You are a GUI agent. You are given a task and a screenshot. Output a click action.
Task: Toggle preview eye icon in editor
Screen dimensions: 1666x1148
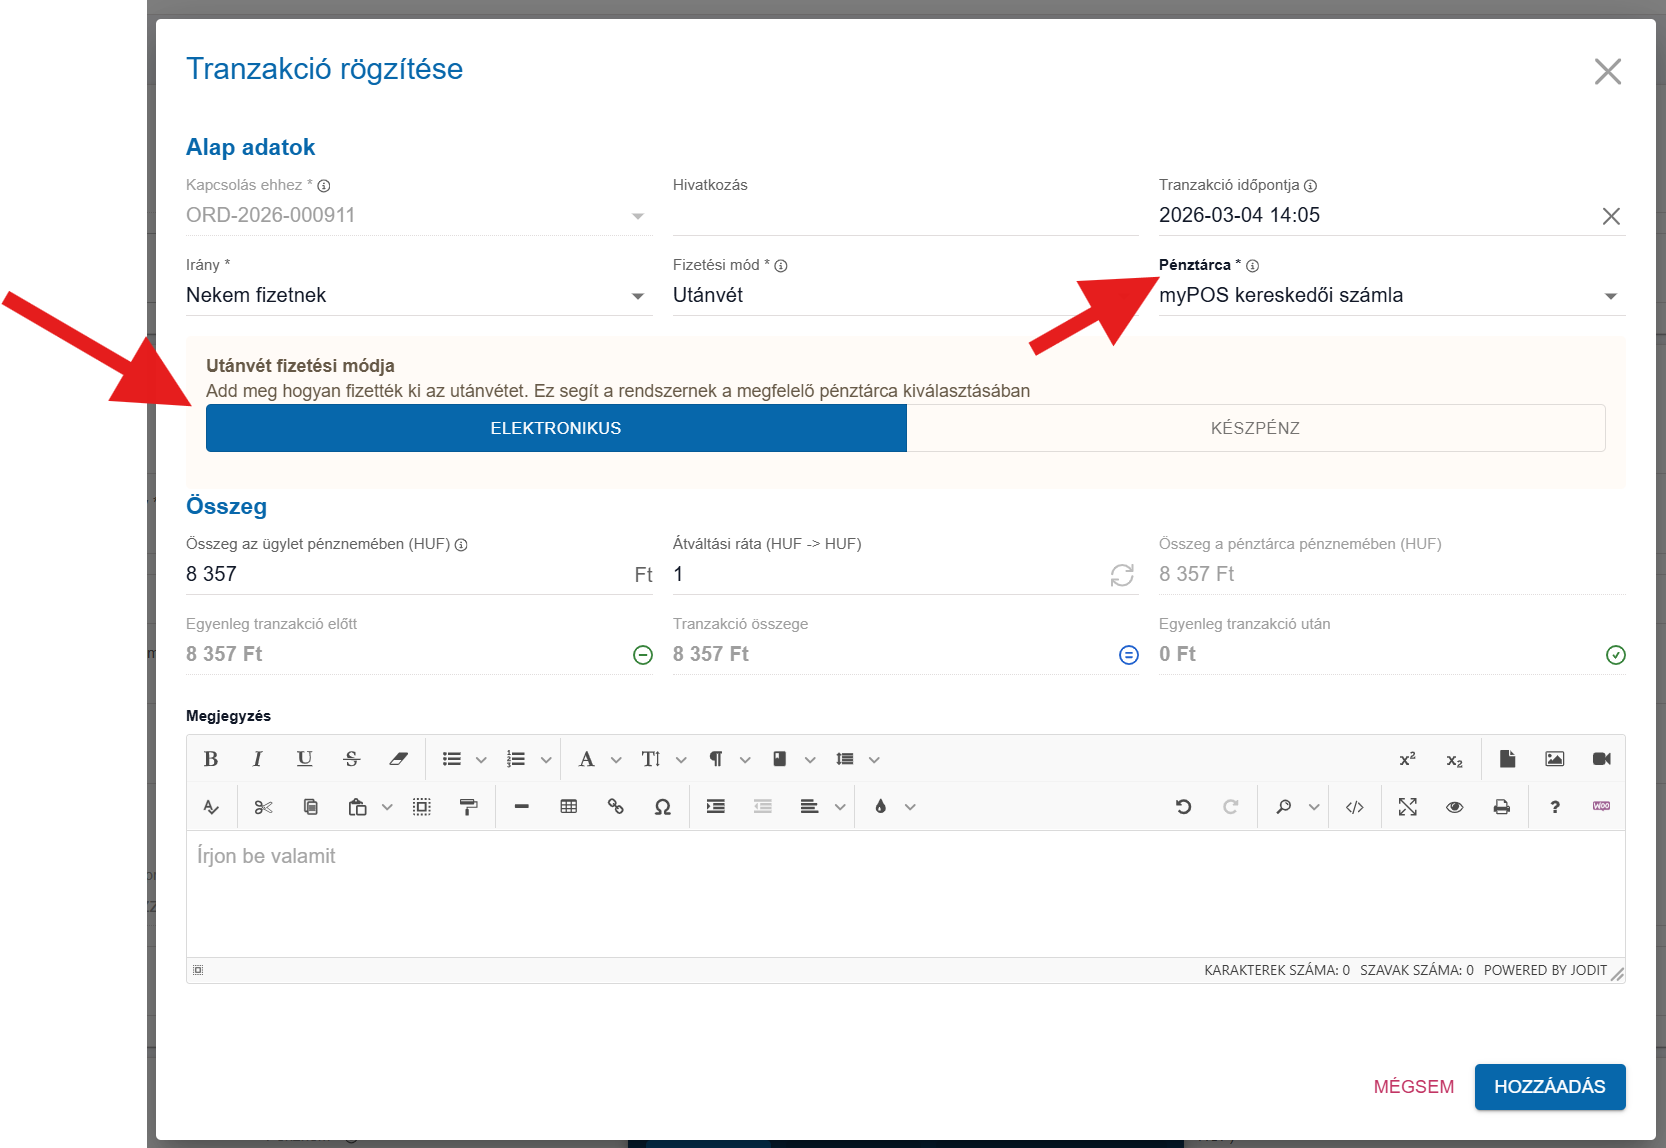(x=1454, y=807)
